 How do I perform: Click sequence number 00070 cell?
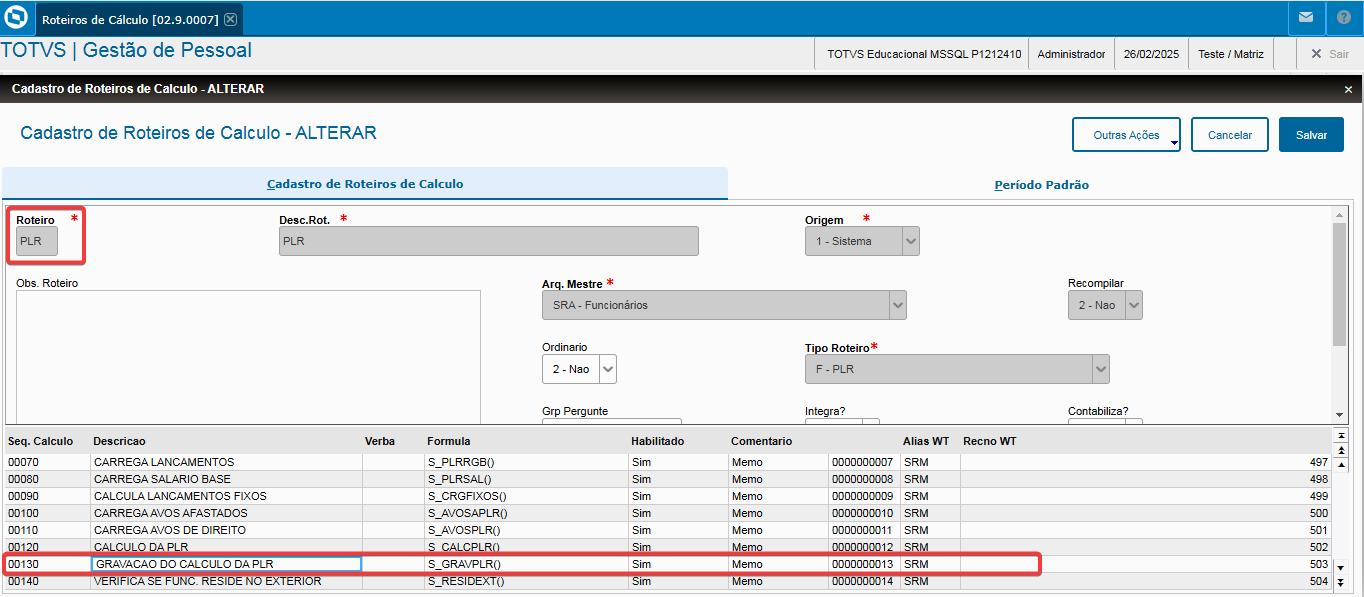tap(47, 462)
